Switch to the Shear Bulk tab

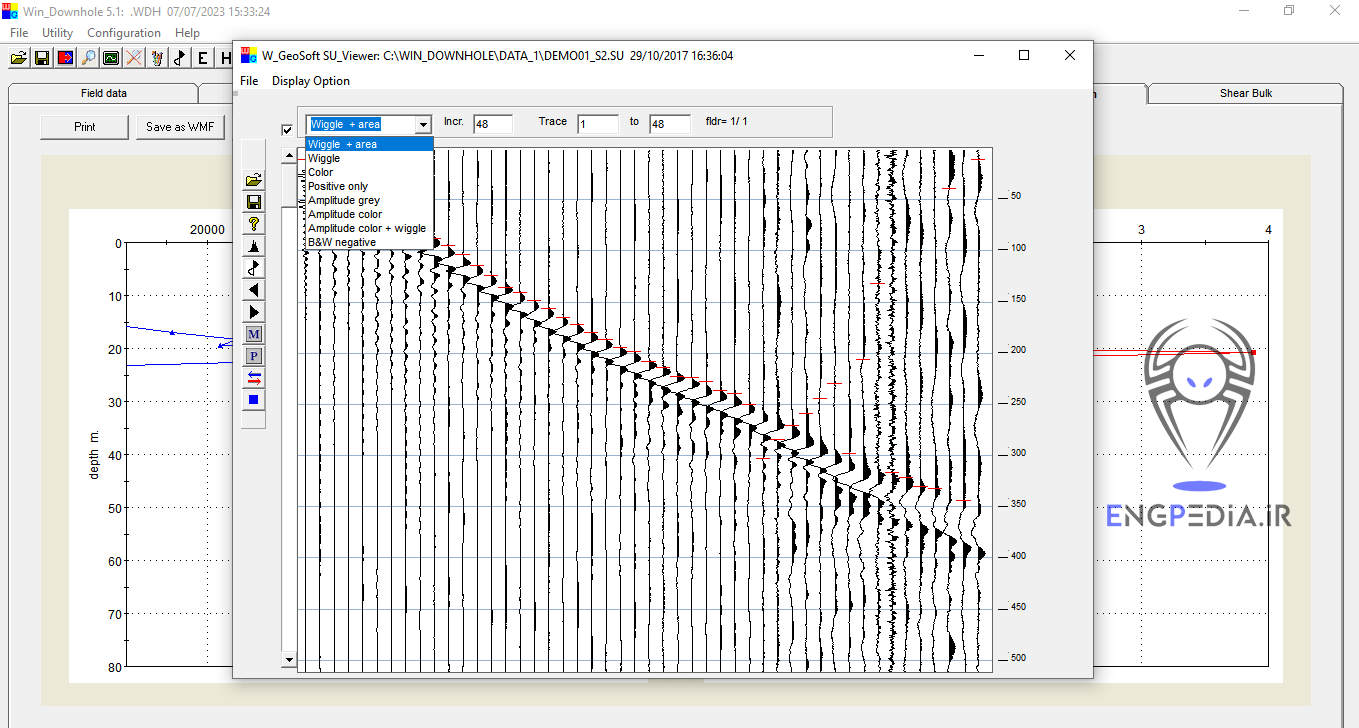(1246, 93)
